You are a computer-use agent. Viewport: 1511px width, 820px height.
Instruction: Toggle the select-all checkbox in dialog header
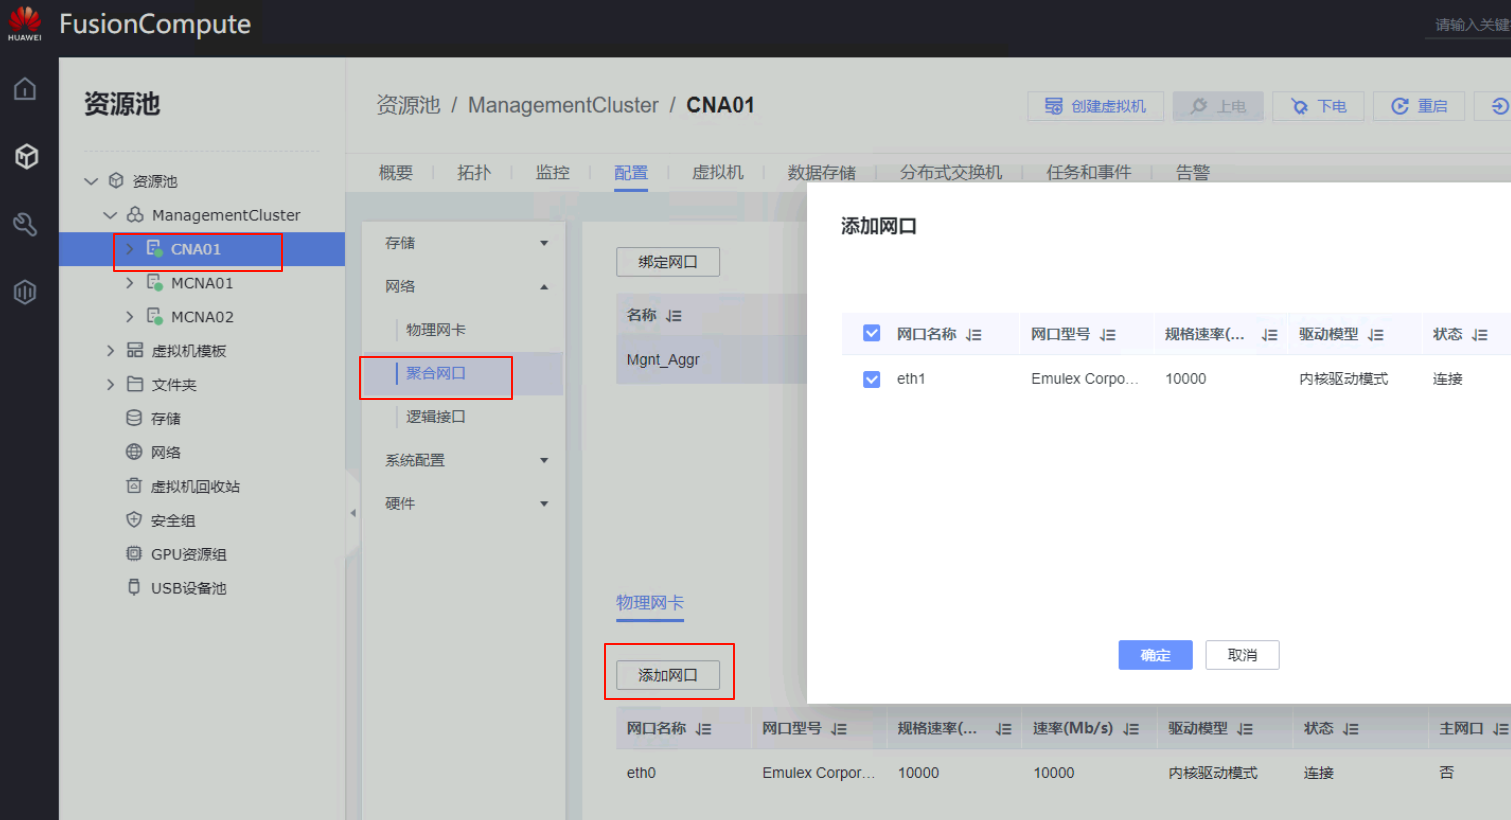tap(871, 333)
